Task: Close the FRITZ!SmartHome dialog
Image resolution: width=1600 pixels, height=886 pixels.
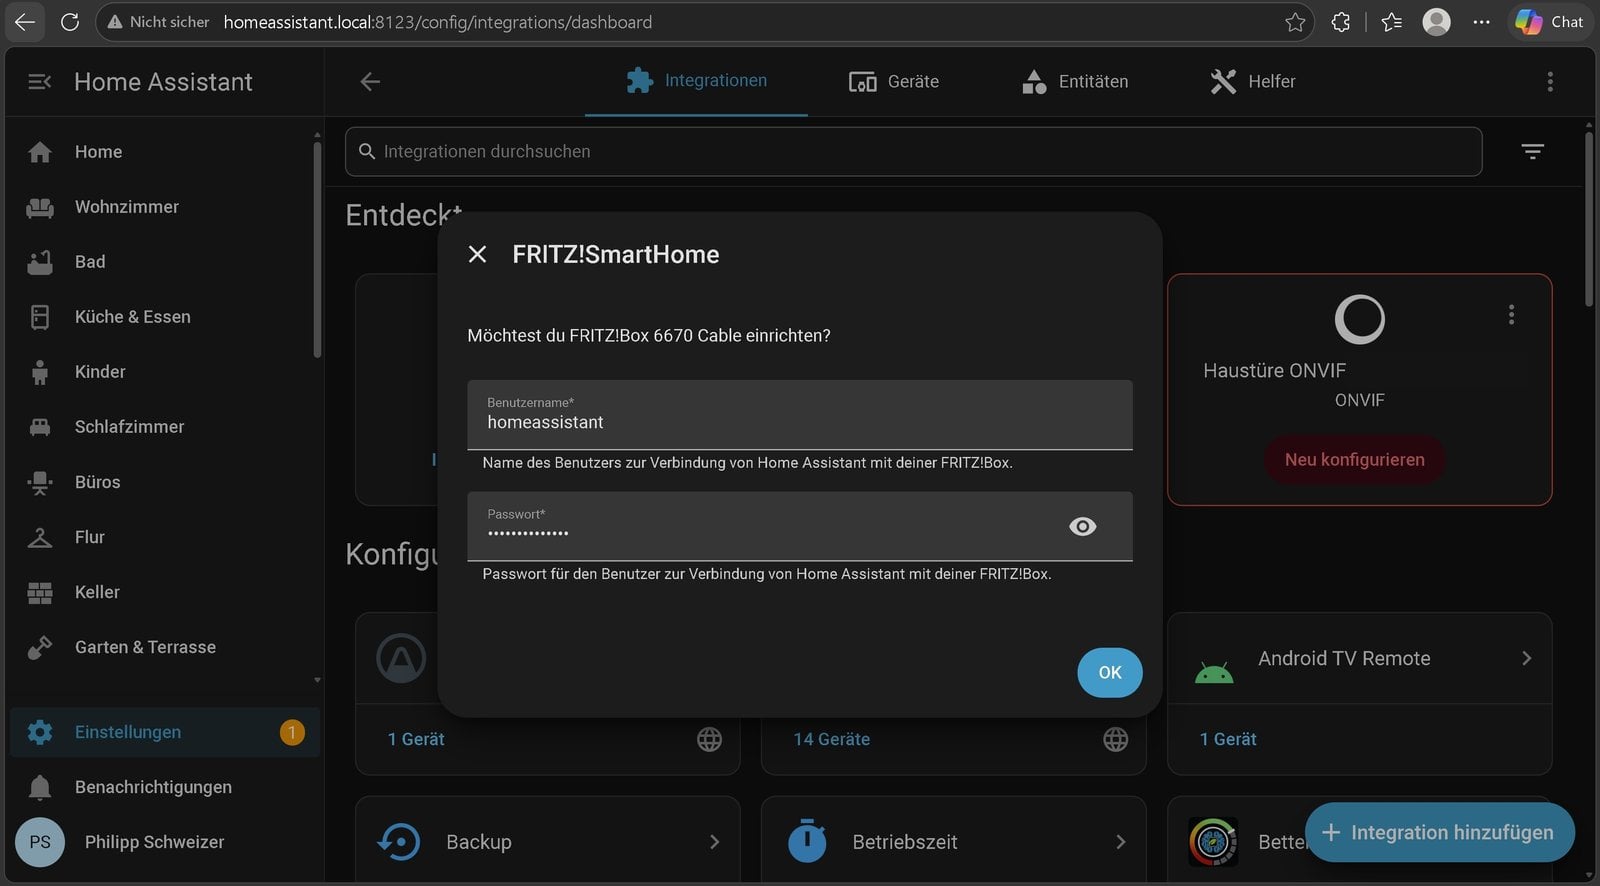Action: click(478, 255)
